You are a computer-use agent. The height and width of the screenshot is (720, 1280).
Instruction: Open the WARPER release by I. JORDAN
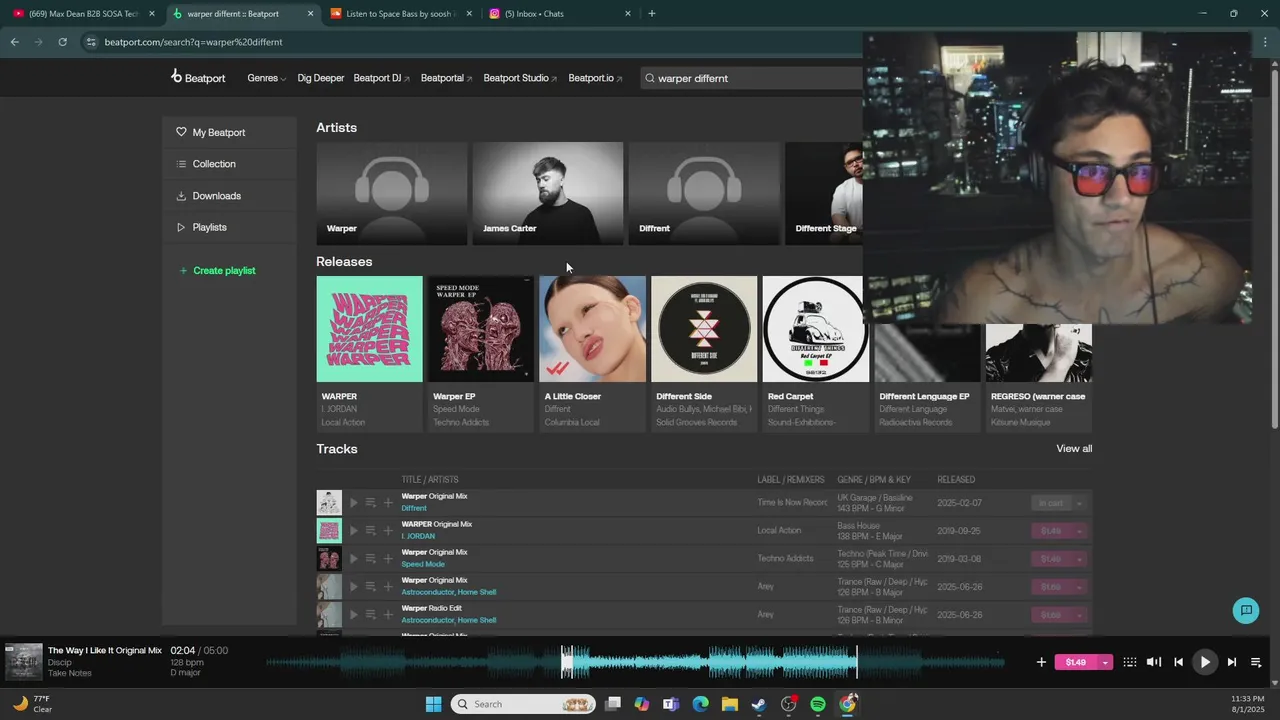click(x=369, y=329)
